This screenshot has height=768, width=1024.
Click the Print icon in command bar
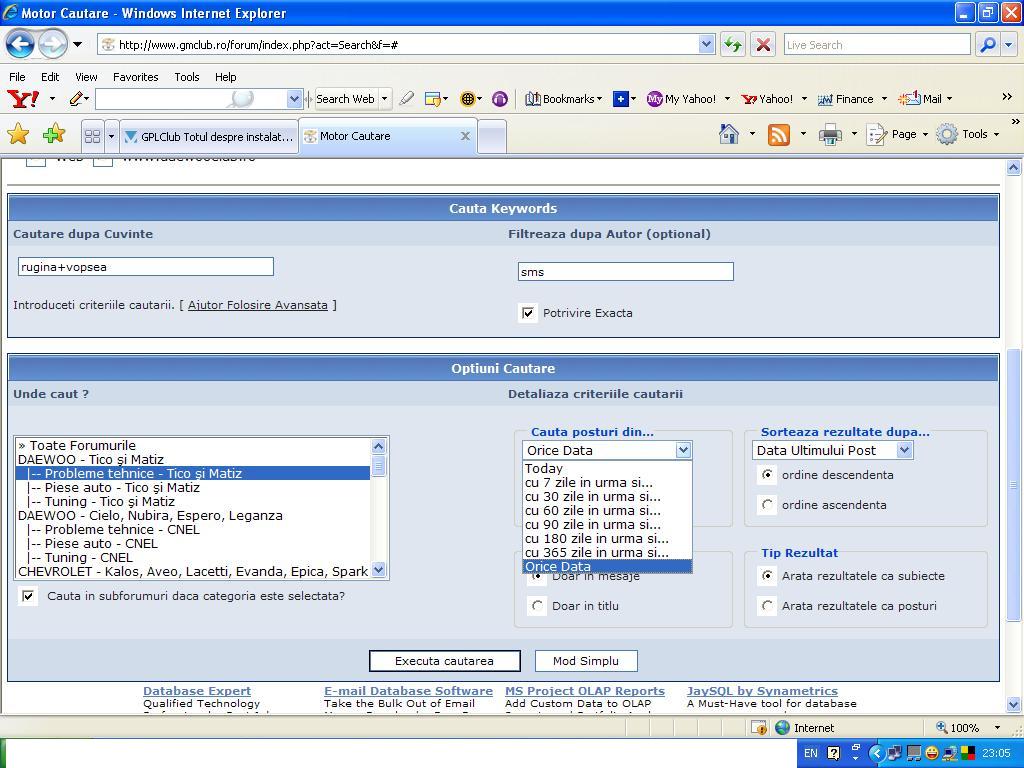[x=830, y=135]
